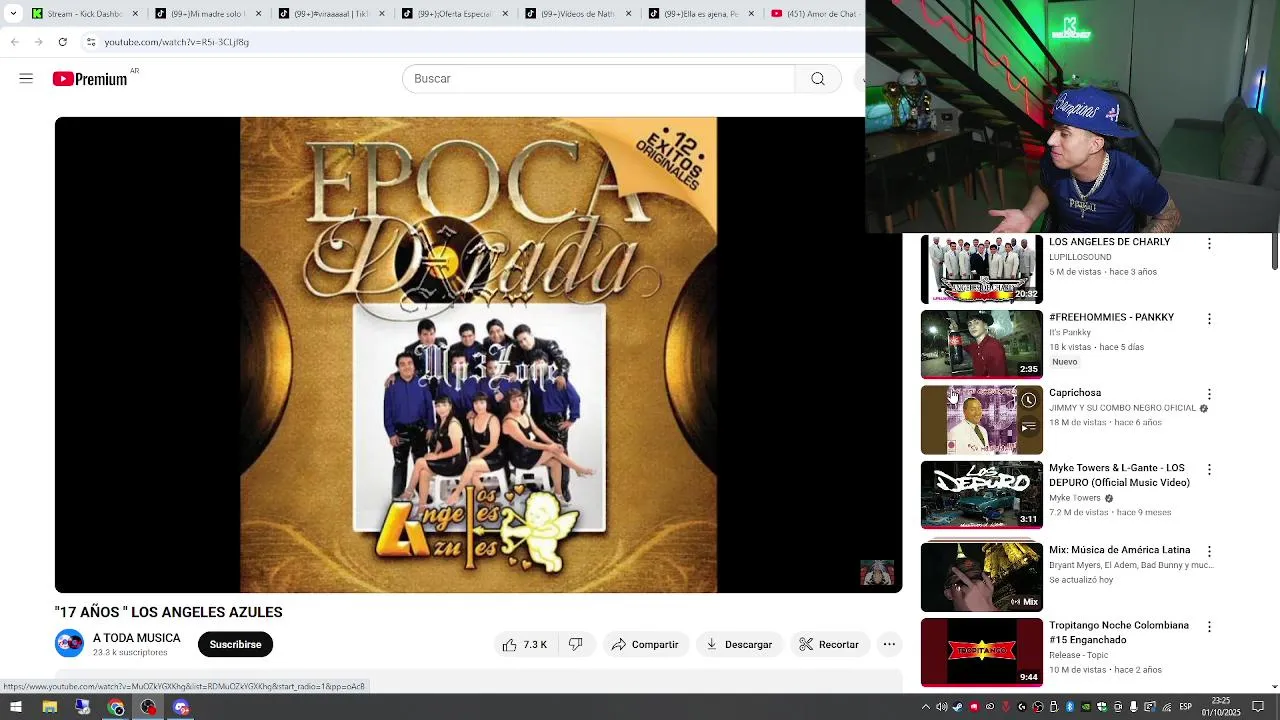1280x720 pixels.
Task: Open options for Tropitango Noche Colombiana video
Action: point(1209,627)
